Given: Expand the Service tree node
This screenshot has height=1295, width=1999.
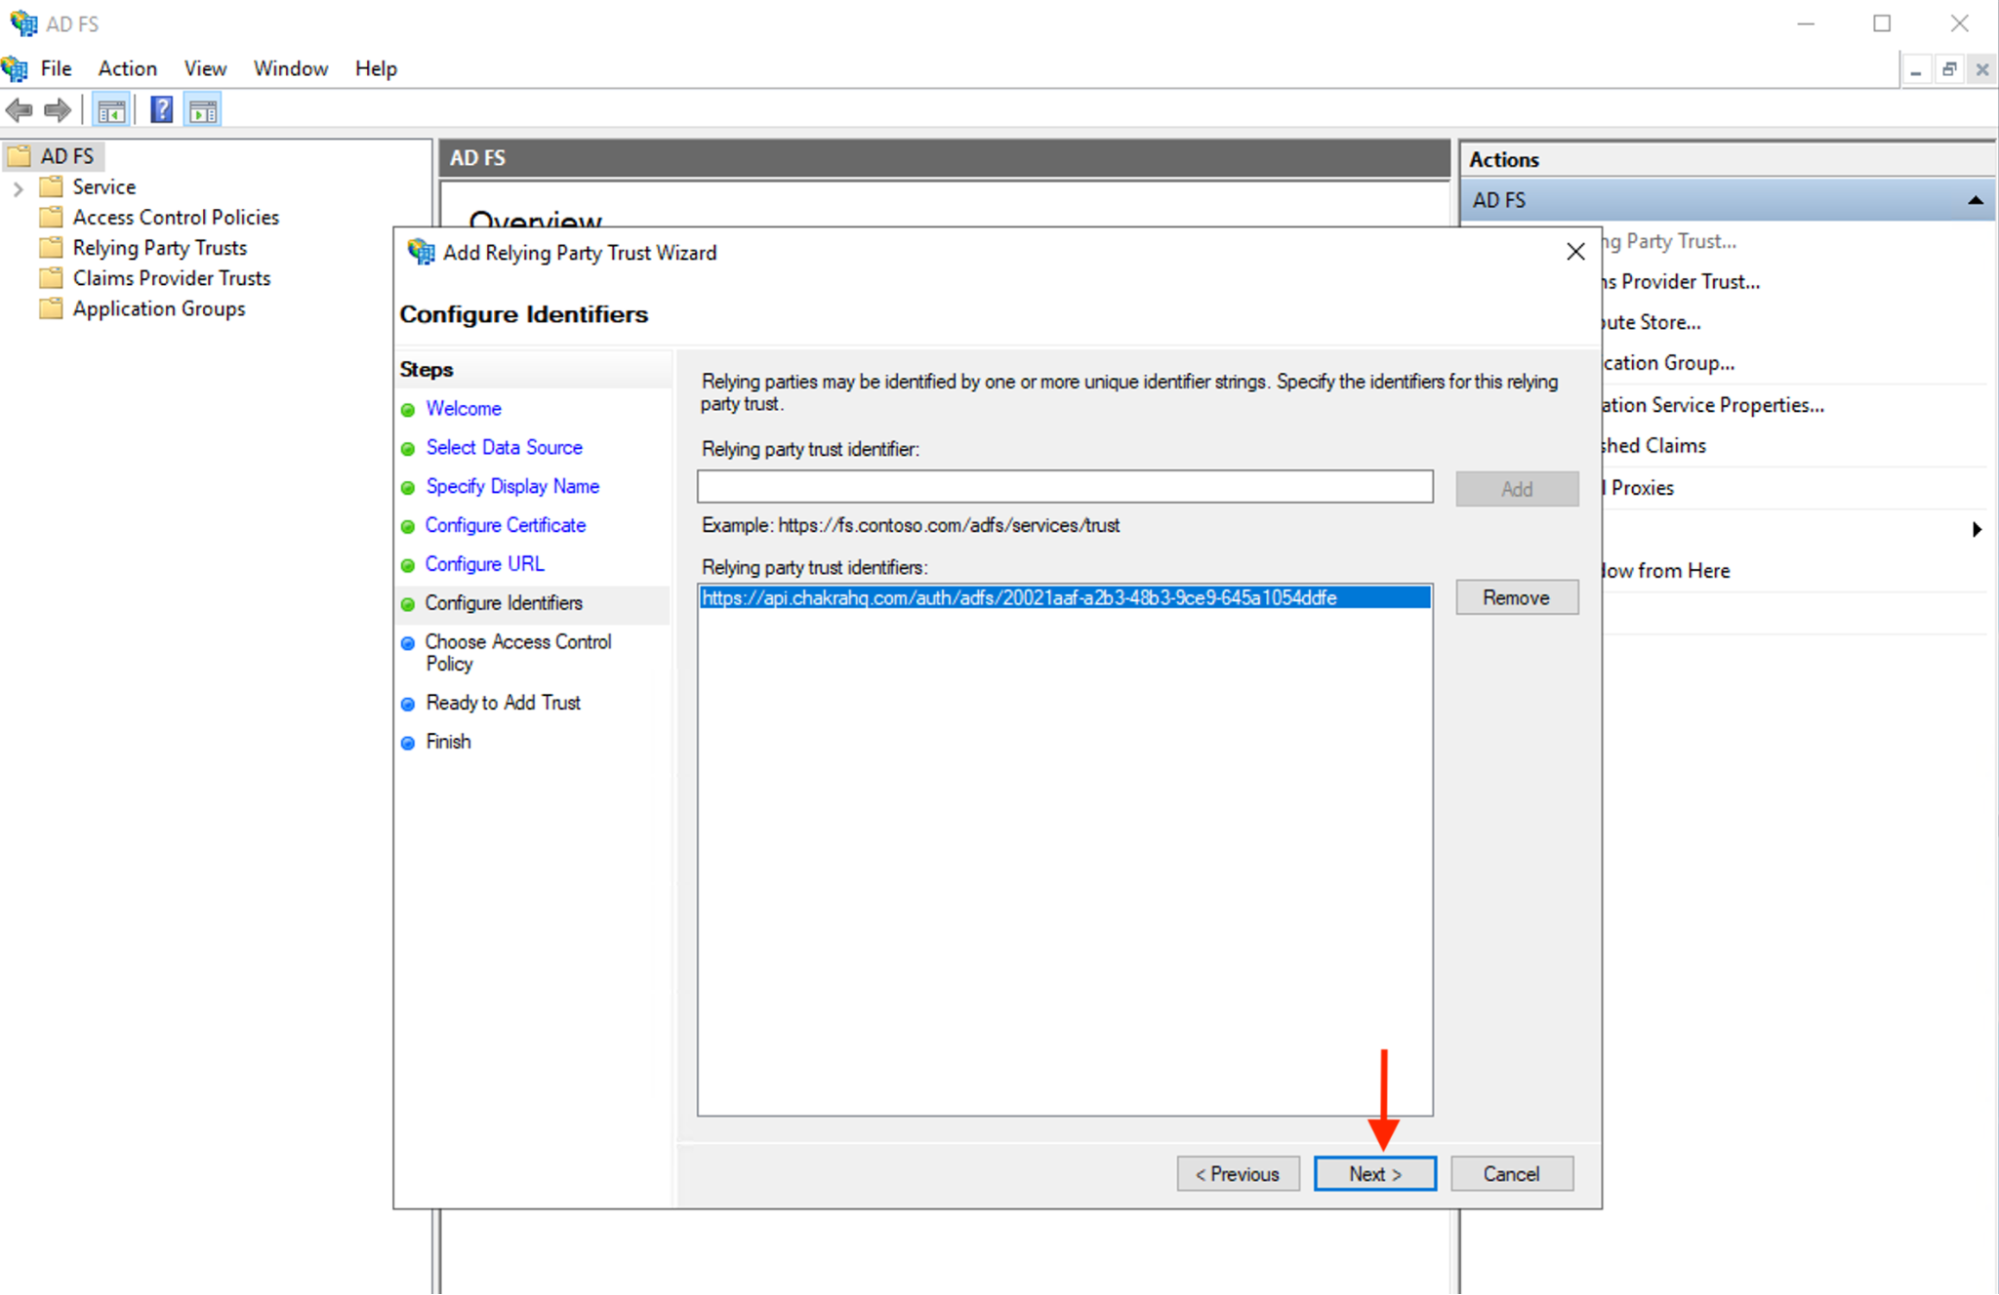Looking at the screenshot, I should [18, 187].
